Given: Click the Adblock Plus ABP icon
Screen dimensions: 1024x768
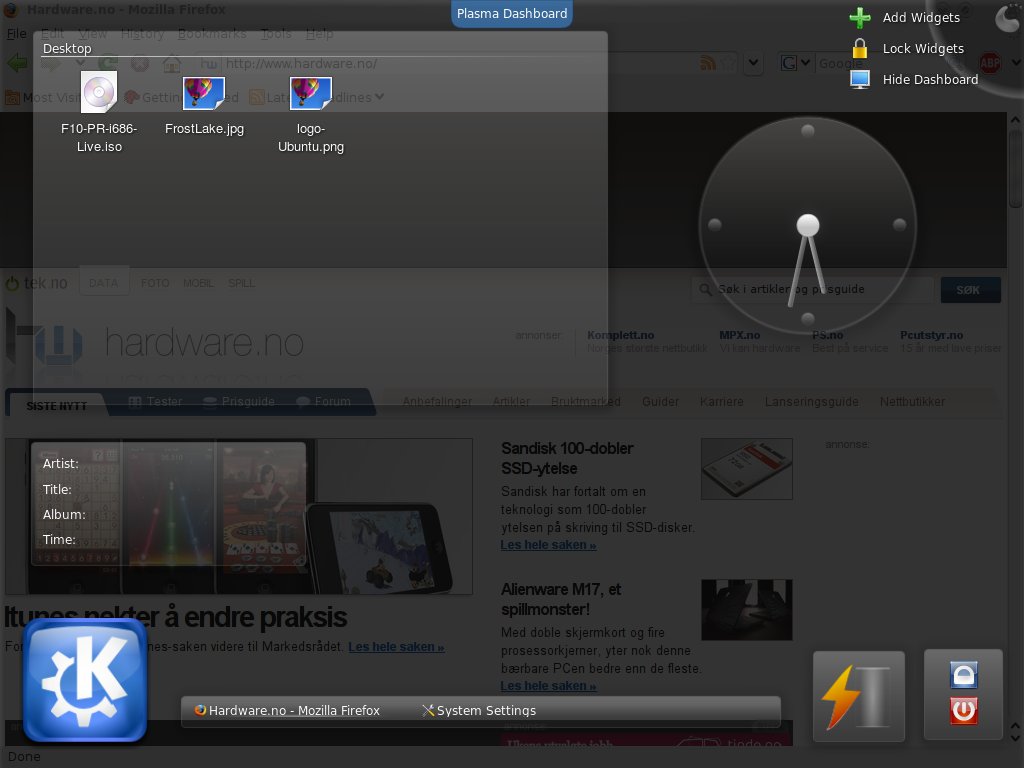Looking at the screenshot, I should coord(989,63).
